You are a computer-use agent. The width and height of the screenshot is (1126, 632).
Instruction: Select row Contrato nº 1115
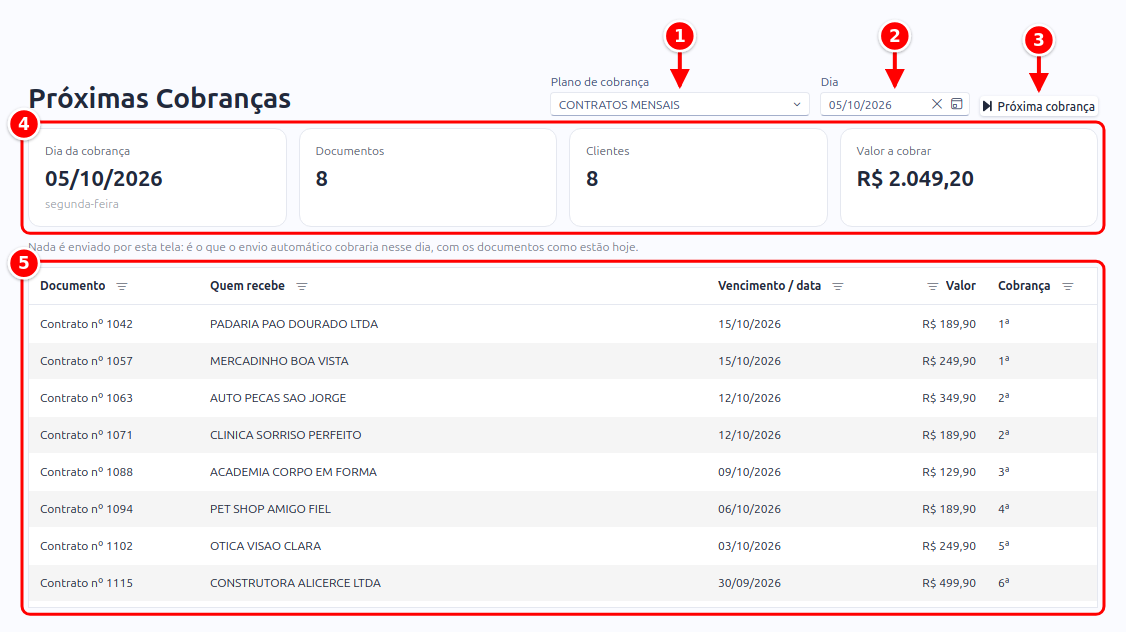pos(563,583)
